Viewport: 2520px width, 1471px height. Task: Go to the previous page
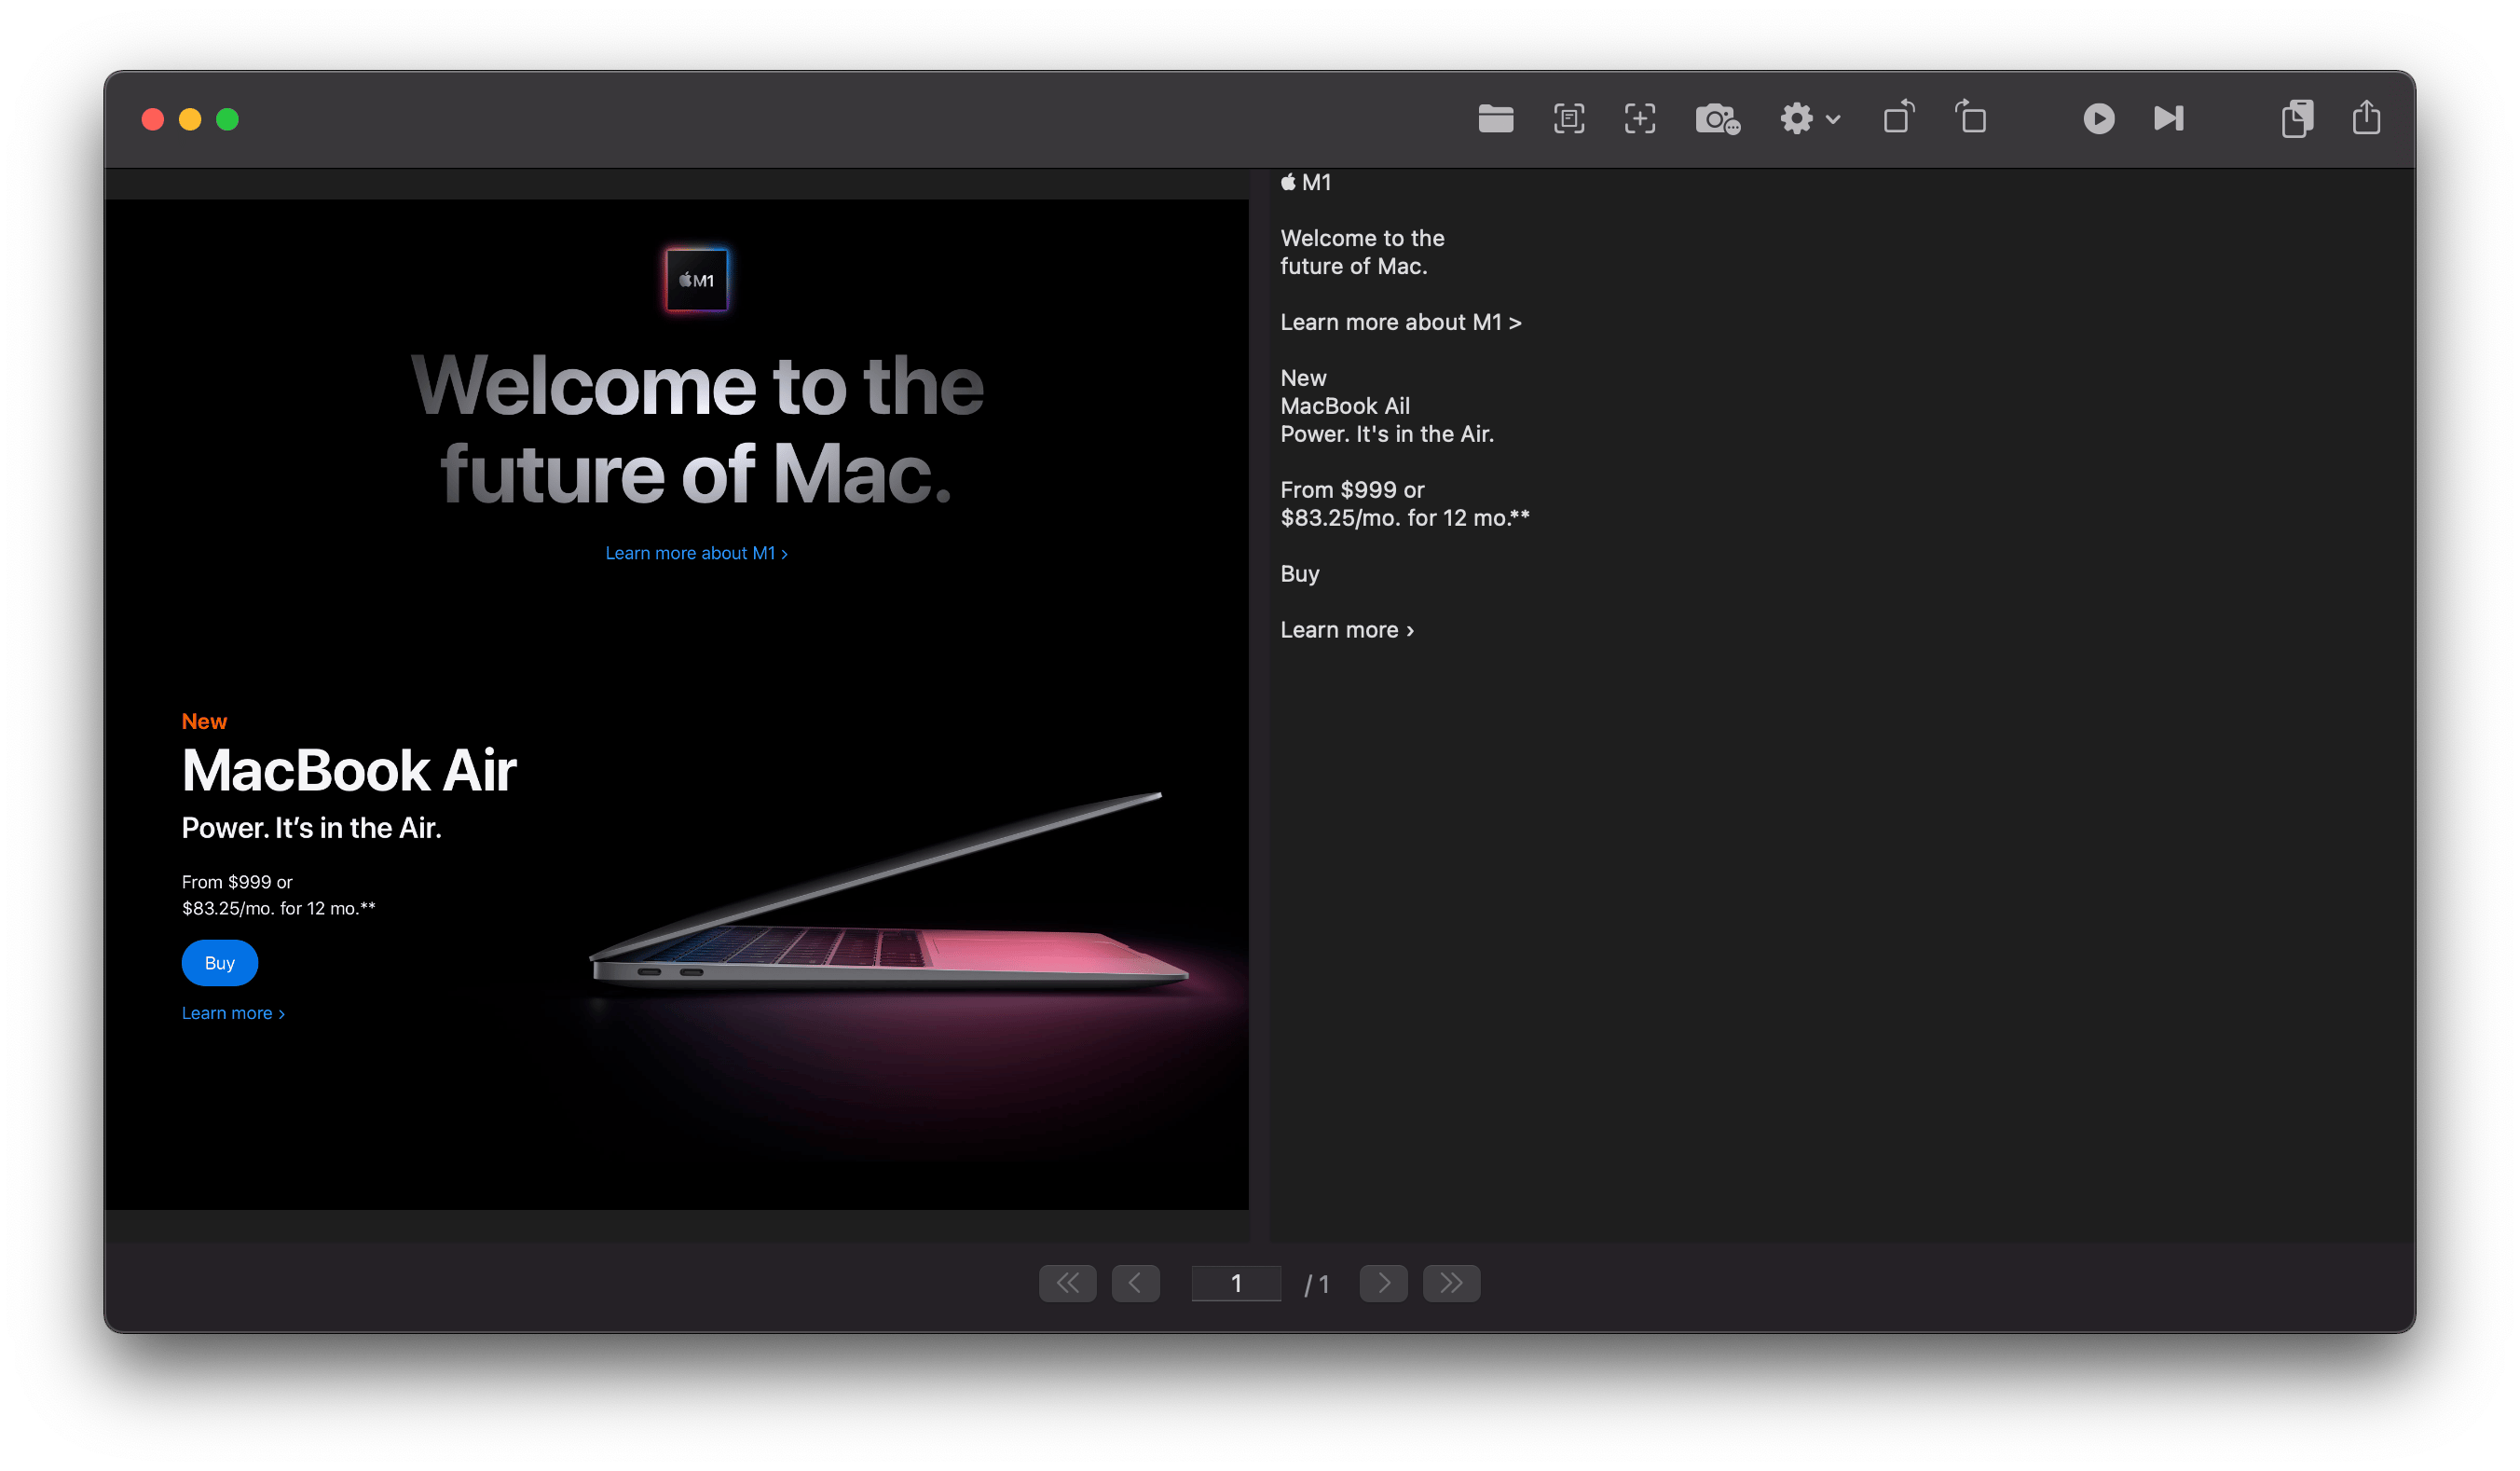pos(1136,1283)
